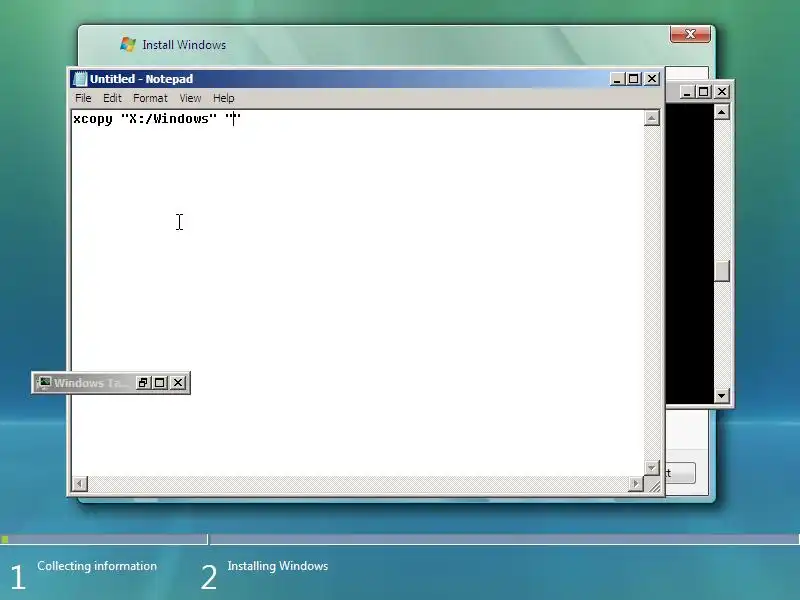Close the minimized Windows Task Manager window
This screenshot has width=800, height=600.
pyautogui.click(x=178, y=383)
